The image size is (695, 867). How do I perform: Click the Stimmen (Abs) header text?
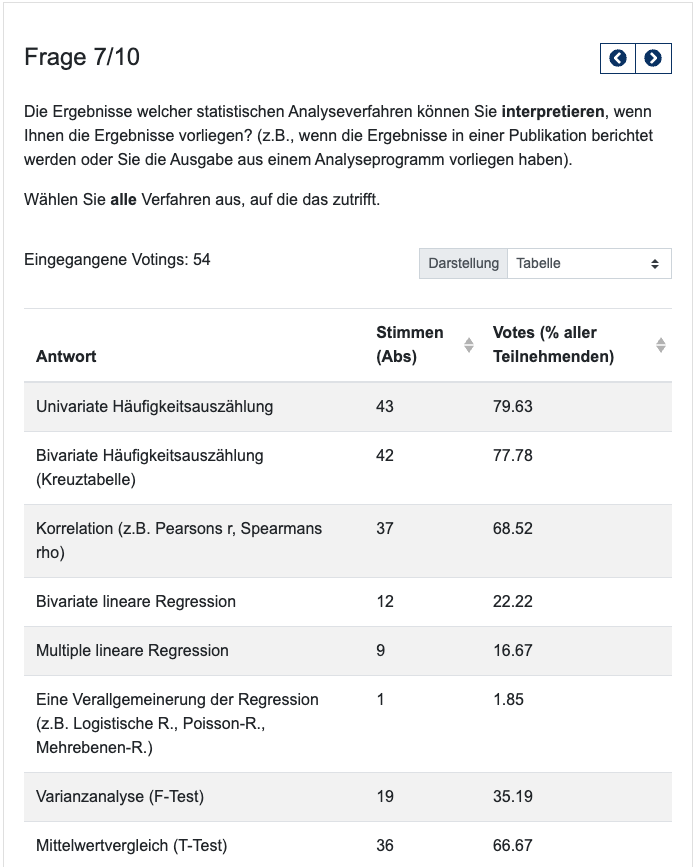tap(410, 344)
